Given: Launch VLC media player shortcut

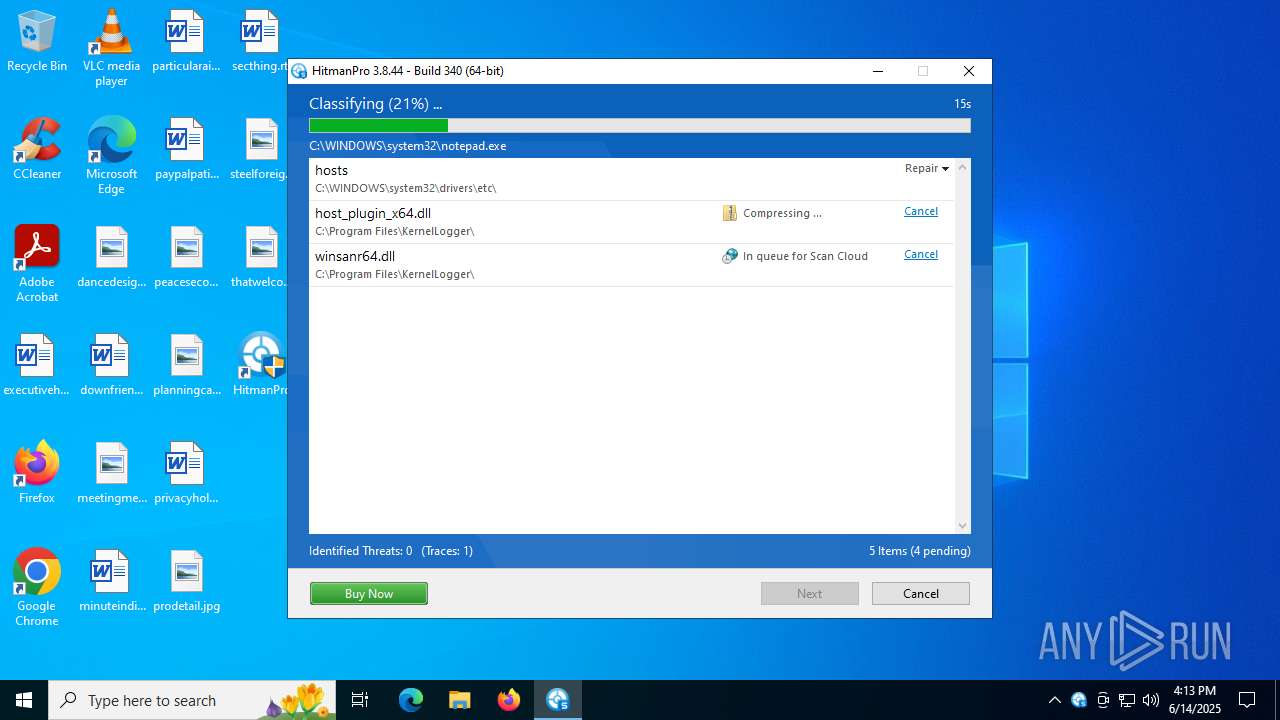Looking at the screenshot, I should point(111,48).
